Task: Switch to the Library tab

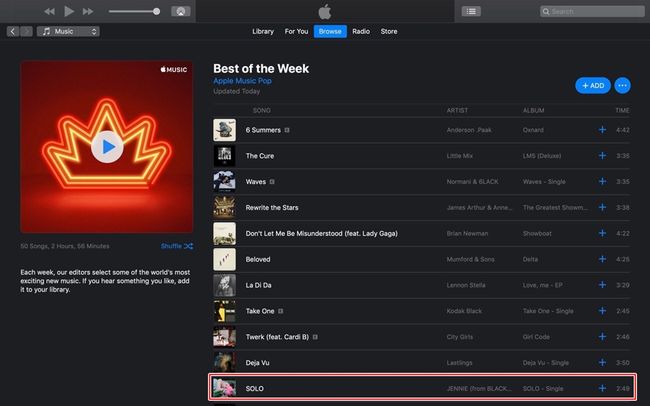Action: tap(263, 31)
